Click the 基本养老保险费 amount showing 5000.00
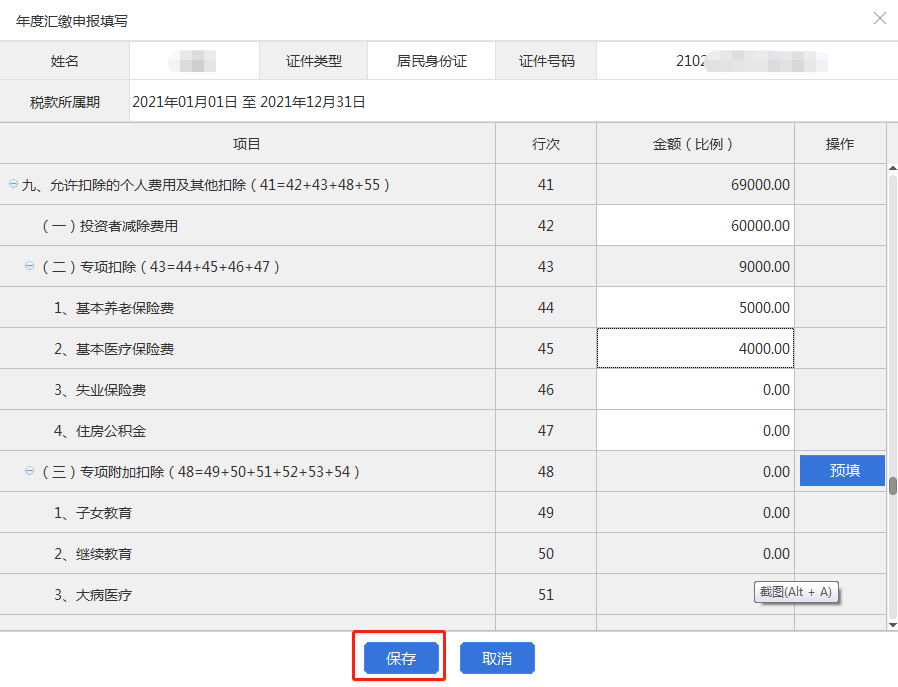 [695, 308]
